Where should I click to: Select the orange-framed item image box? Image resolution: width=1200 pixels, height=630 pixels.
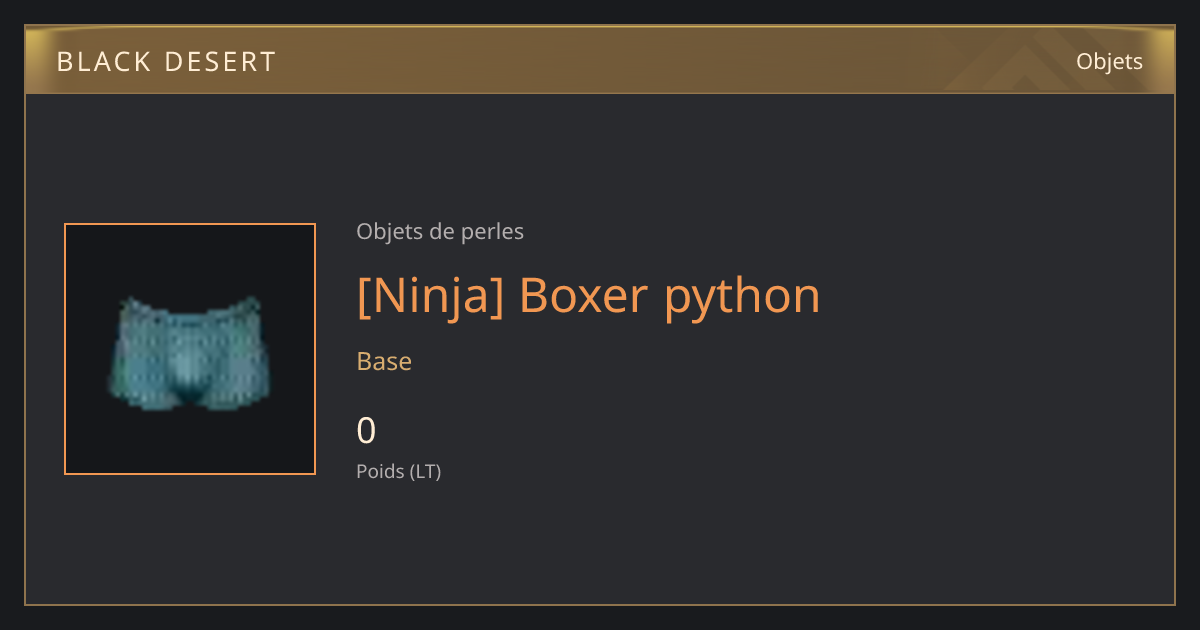click(x=190, y=349)
